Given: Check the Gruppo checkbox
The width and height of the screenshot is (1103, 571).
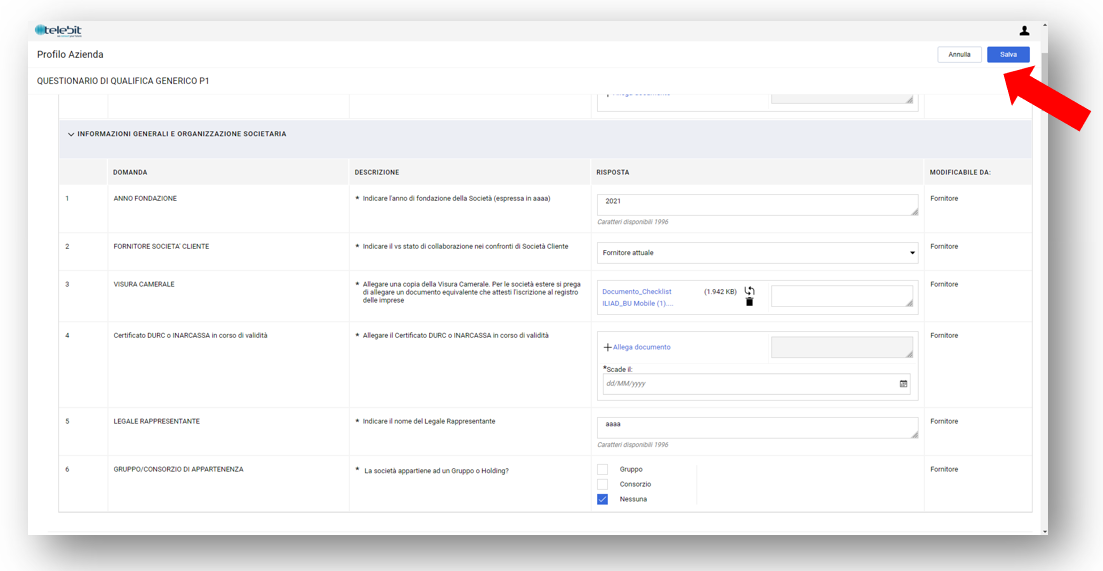Looking at the screenshot, I should click(602, 469).
